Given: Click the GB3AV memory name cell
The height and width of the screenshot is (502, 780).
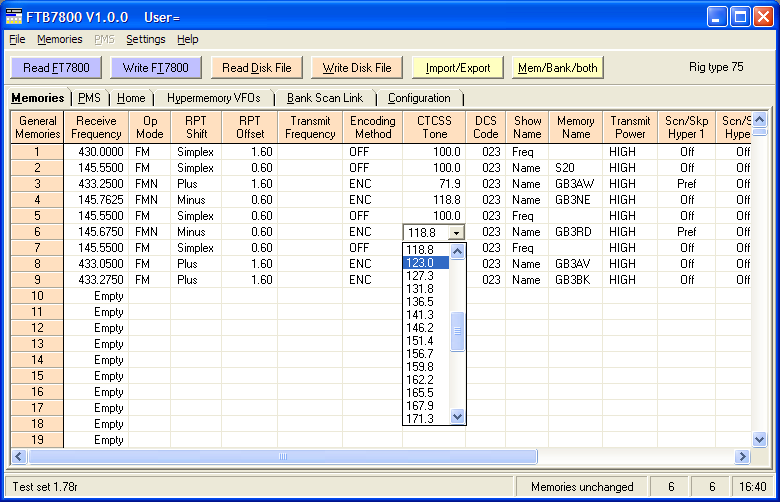Looking at the screenshot, I should pyautogui.click(x=576, y=264).
